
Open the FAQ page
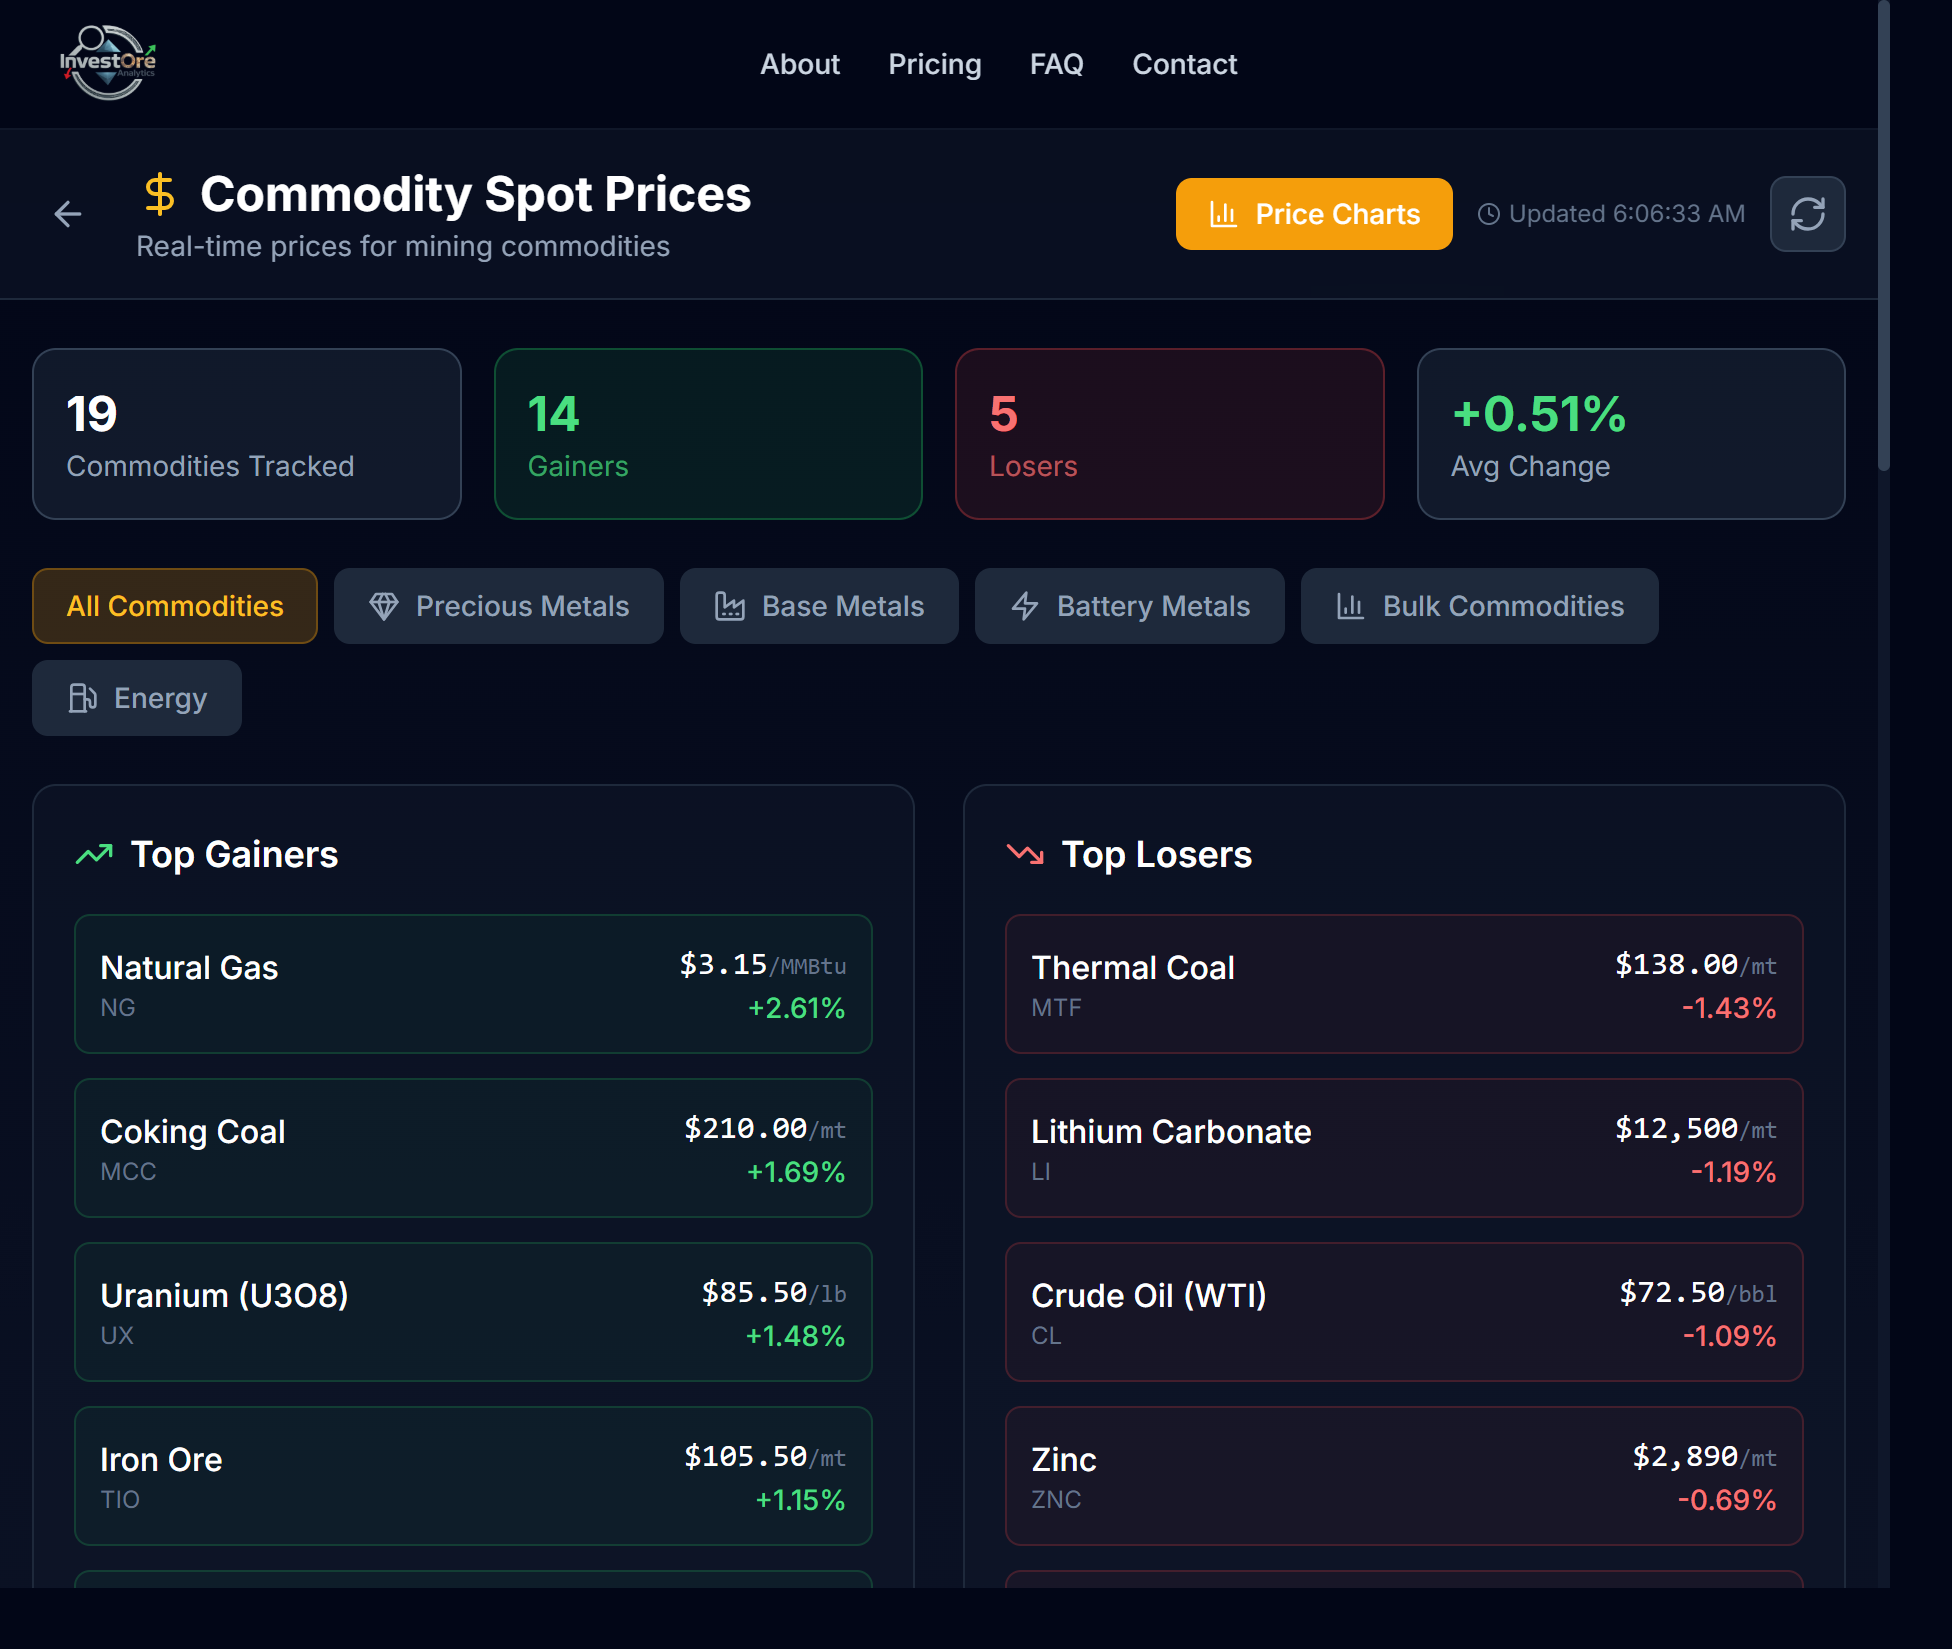[1056, 64]
